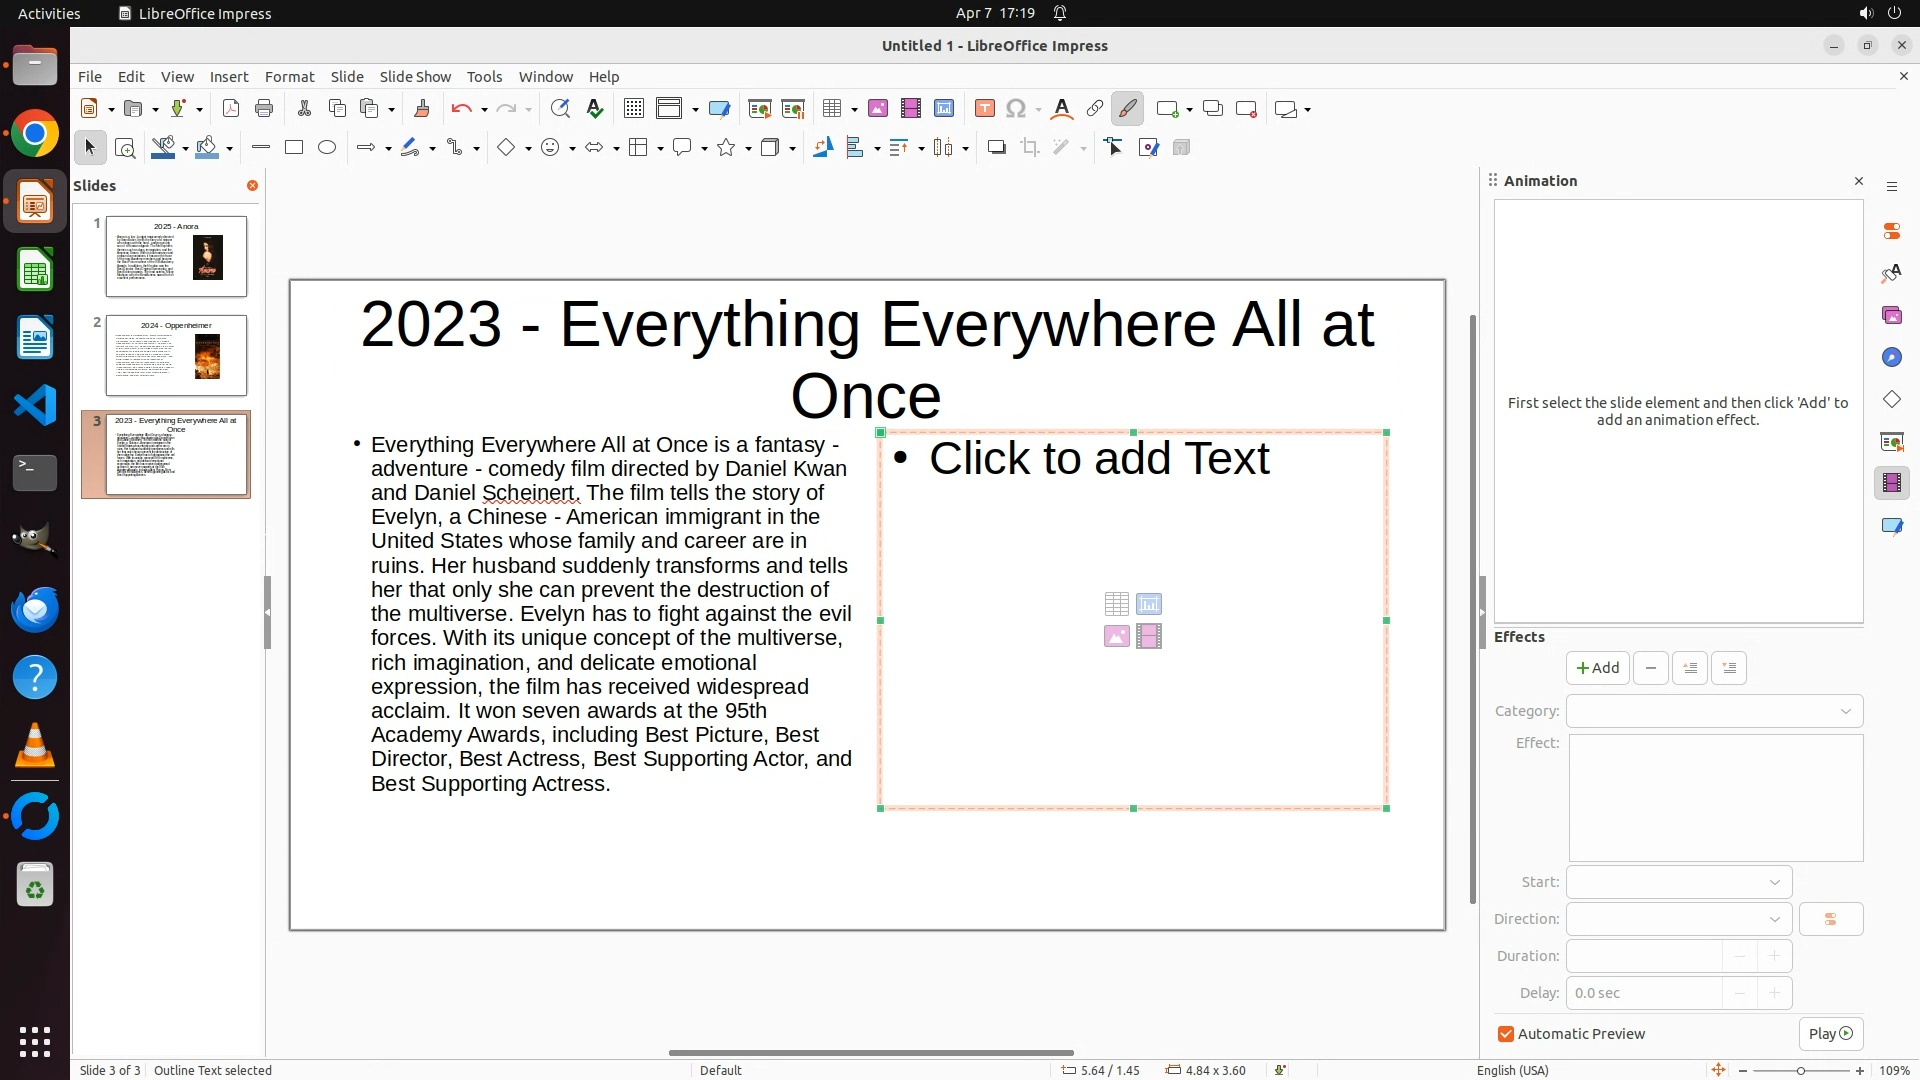Screen dimensions: 1920x1080
Task: Click the Insert Image toolbar icon
Action: click(x=878, y=109)
